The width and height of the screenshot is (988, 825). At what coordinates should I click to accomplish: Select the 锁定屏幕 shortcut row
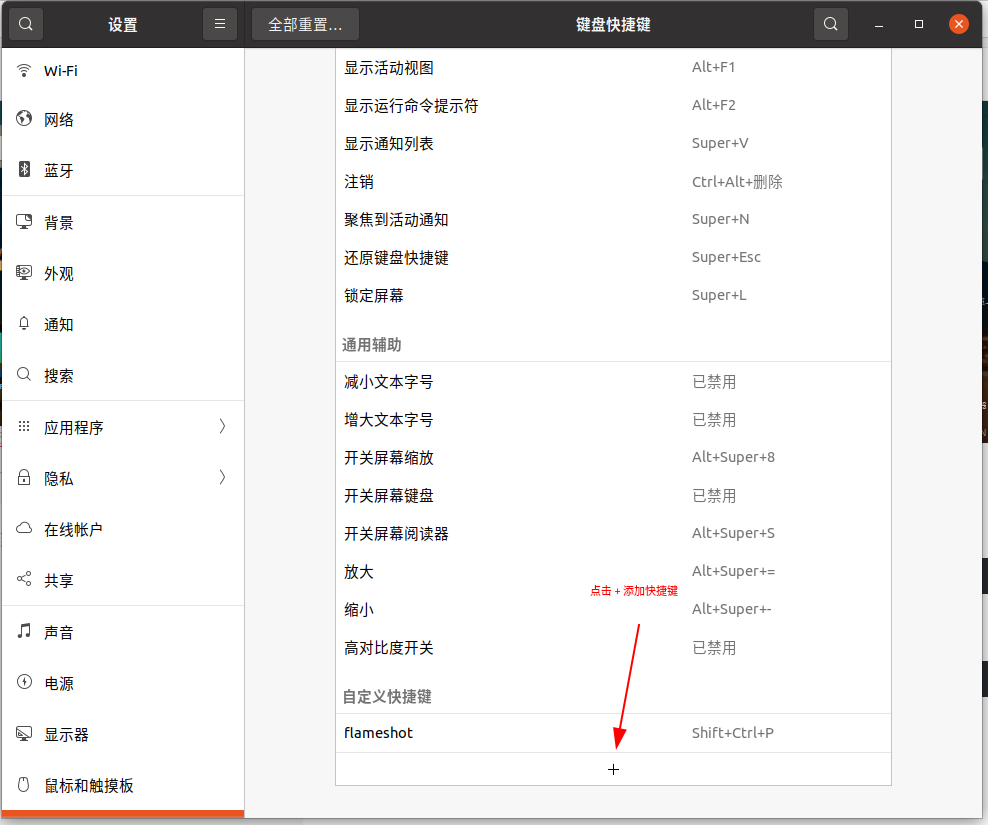coord(613,295)
